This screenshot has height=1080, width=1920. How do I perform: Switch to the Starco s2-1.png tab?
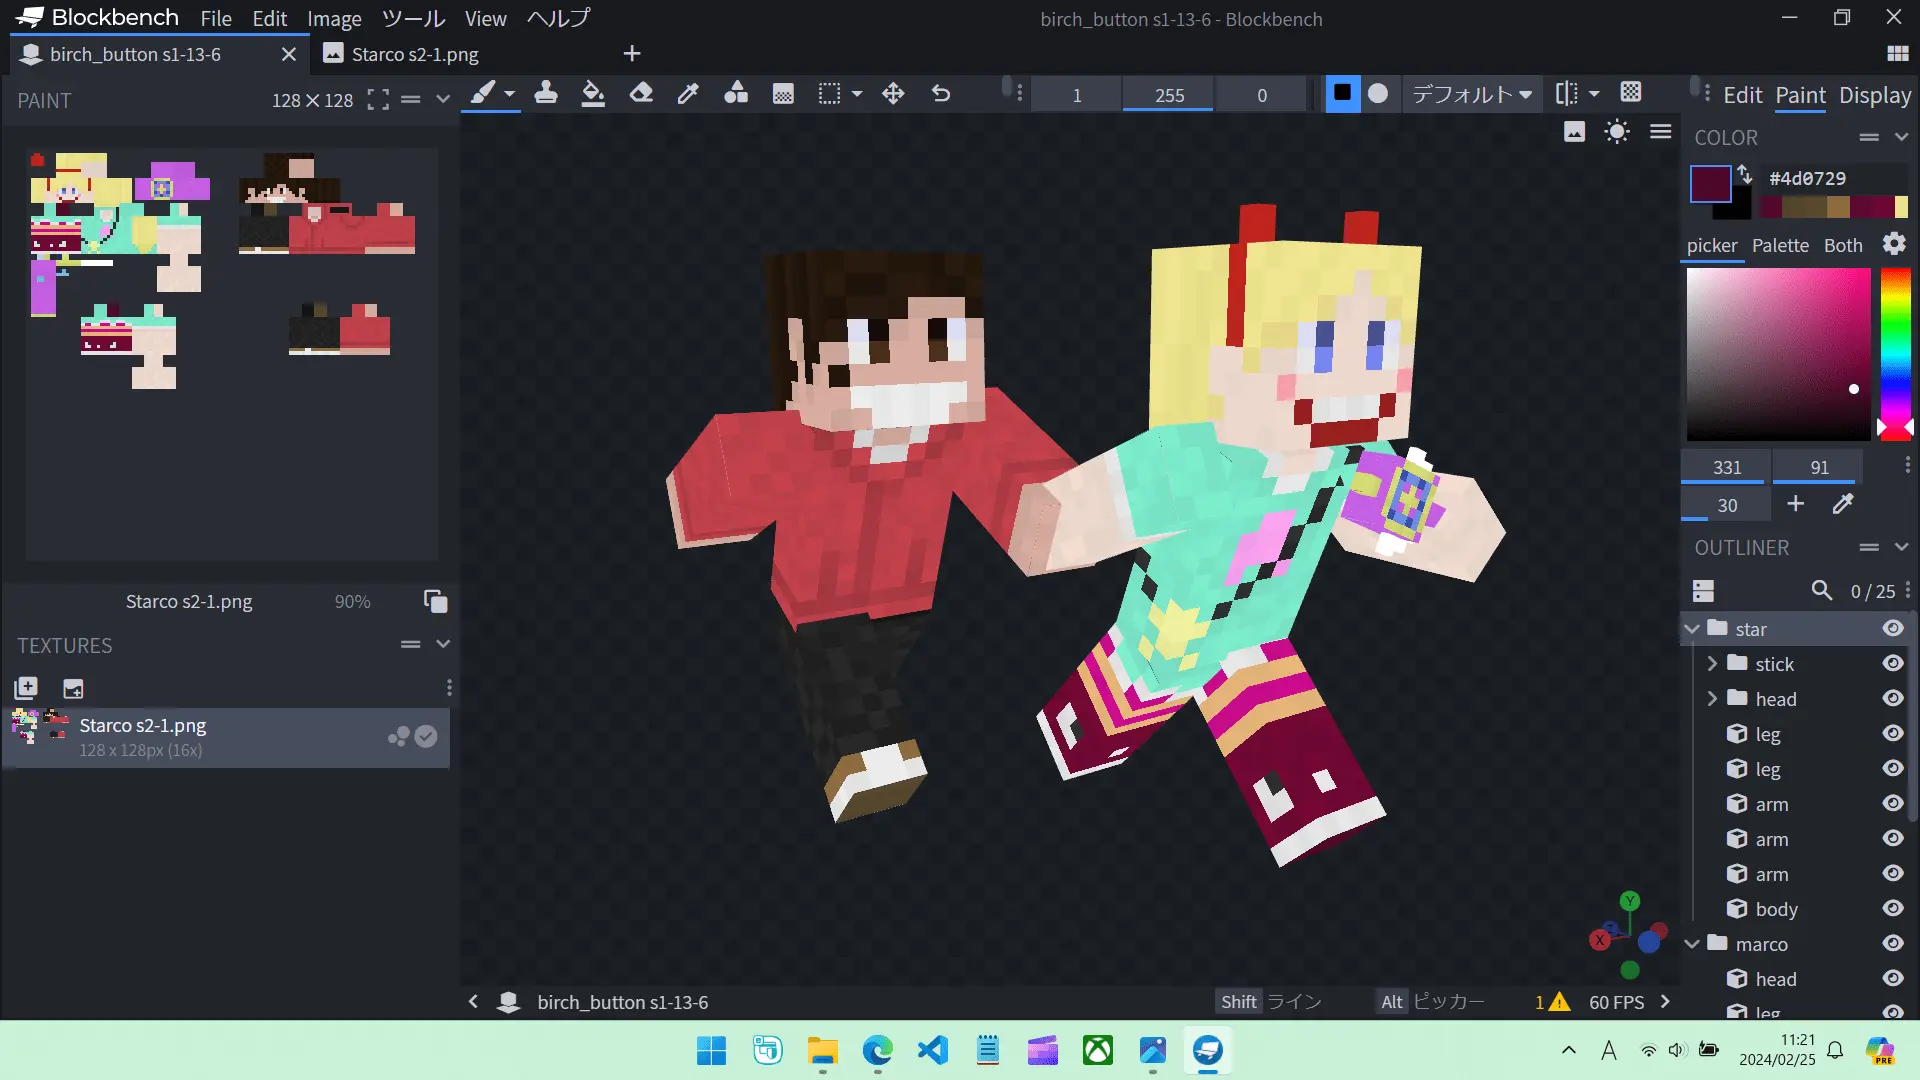(414, 54)
